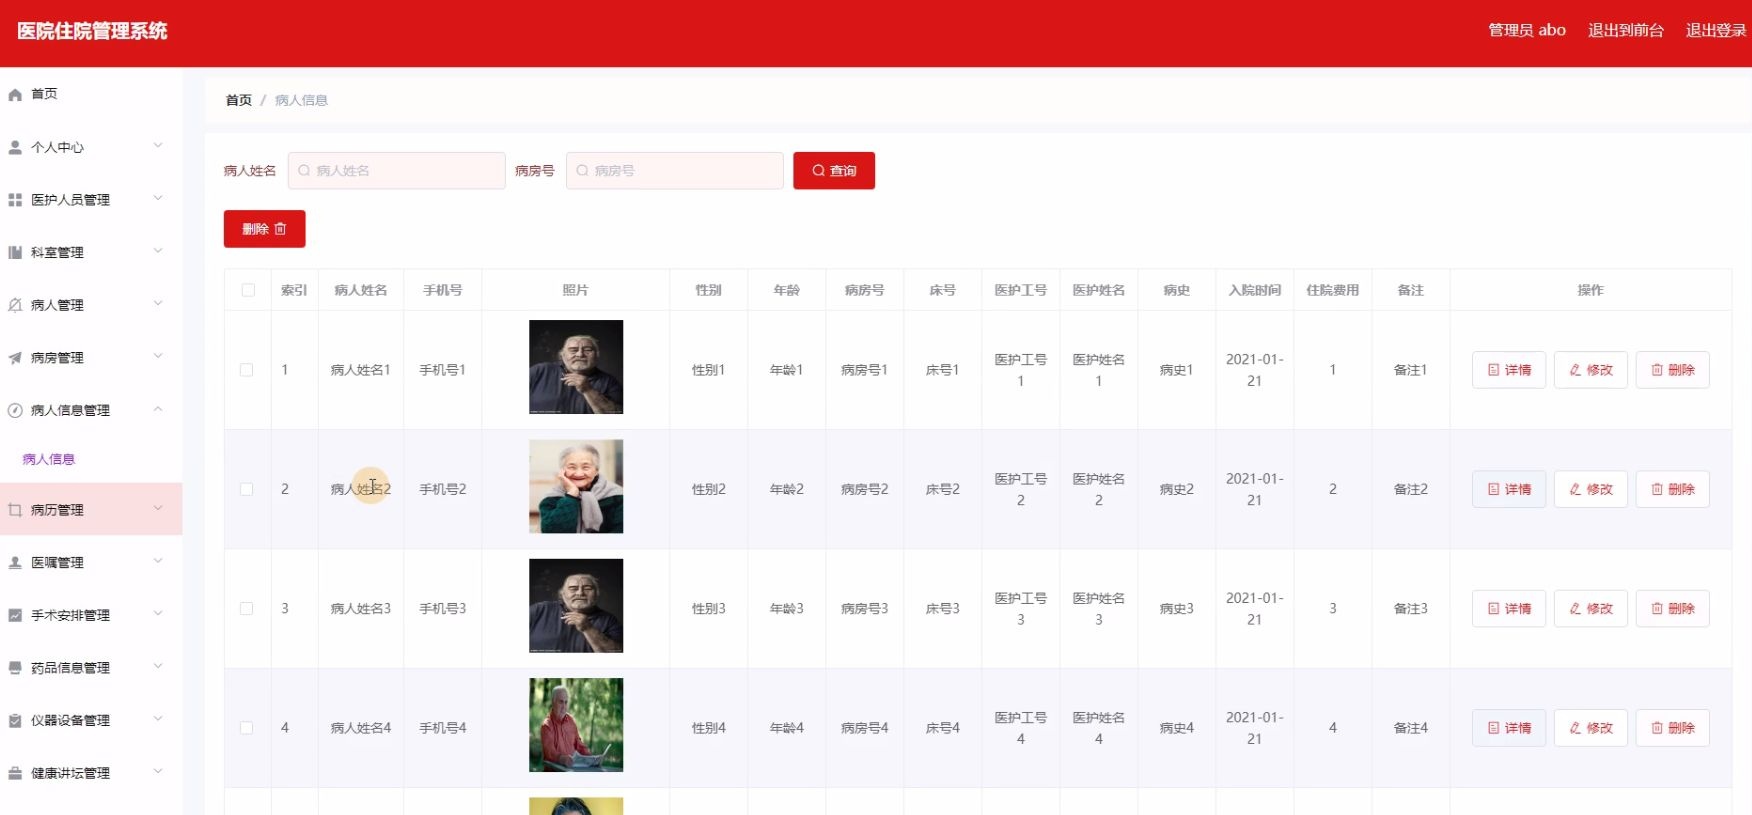This screenshot has width=1752, height=815.
Task: Toggle the select-all checkbox in table header
Action: 248,290
